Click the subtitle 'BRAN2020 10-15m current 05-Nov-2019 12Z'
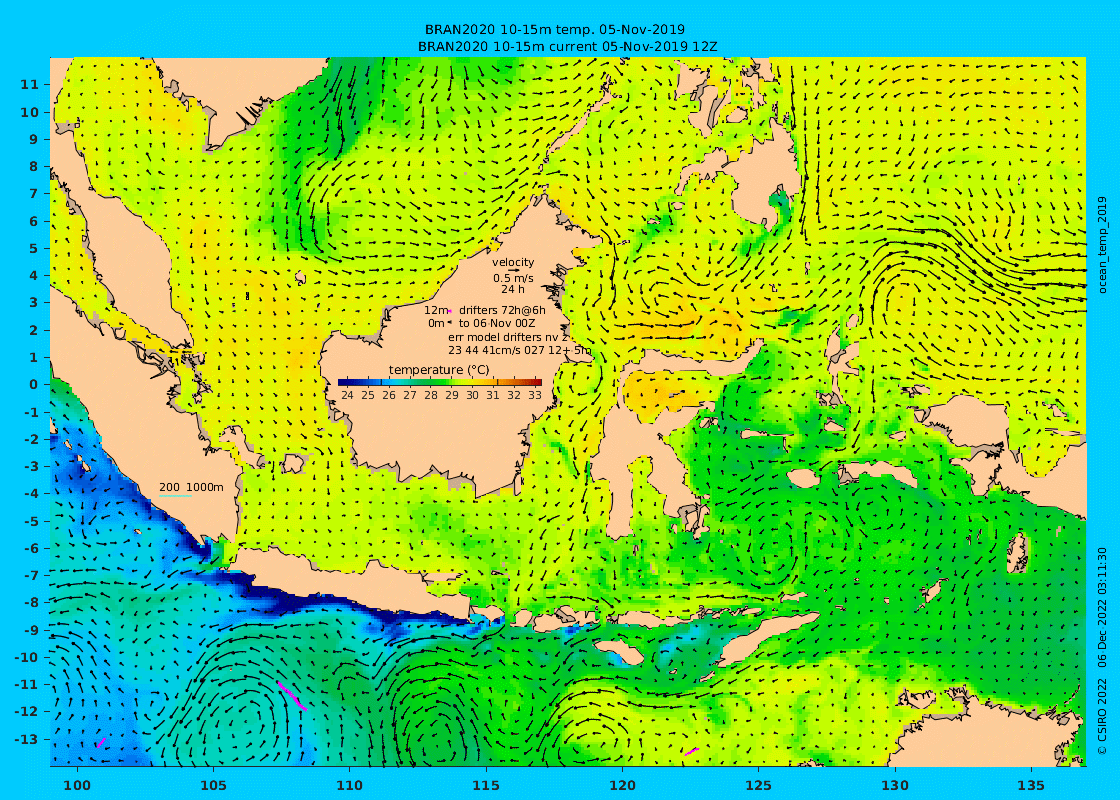 pyautogui.click(x=567, y=46)
